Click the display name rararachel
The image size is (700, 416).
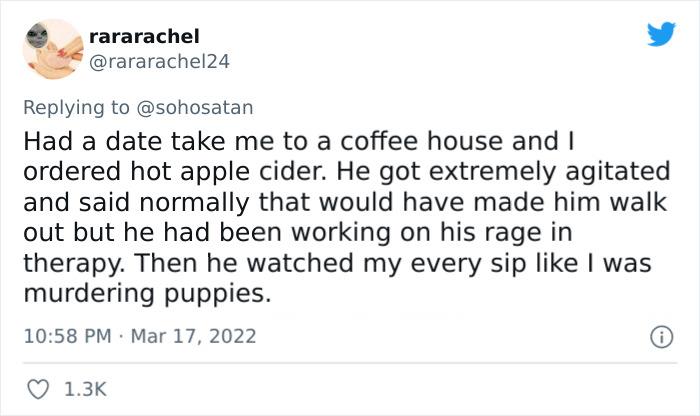tap(143, 36)
